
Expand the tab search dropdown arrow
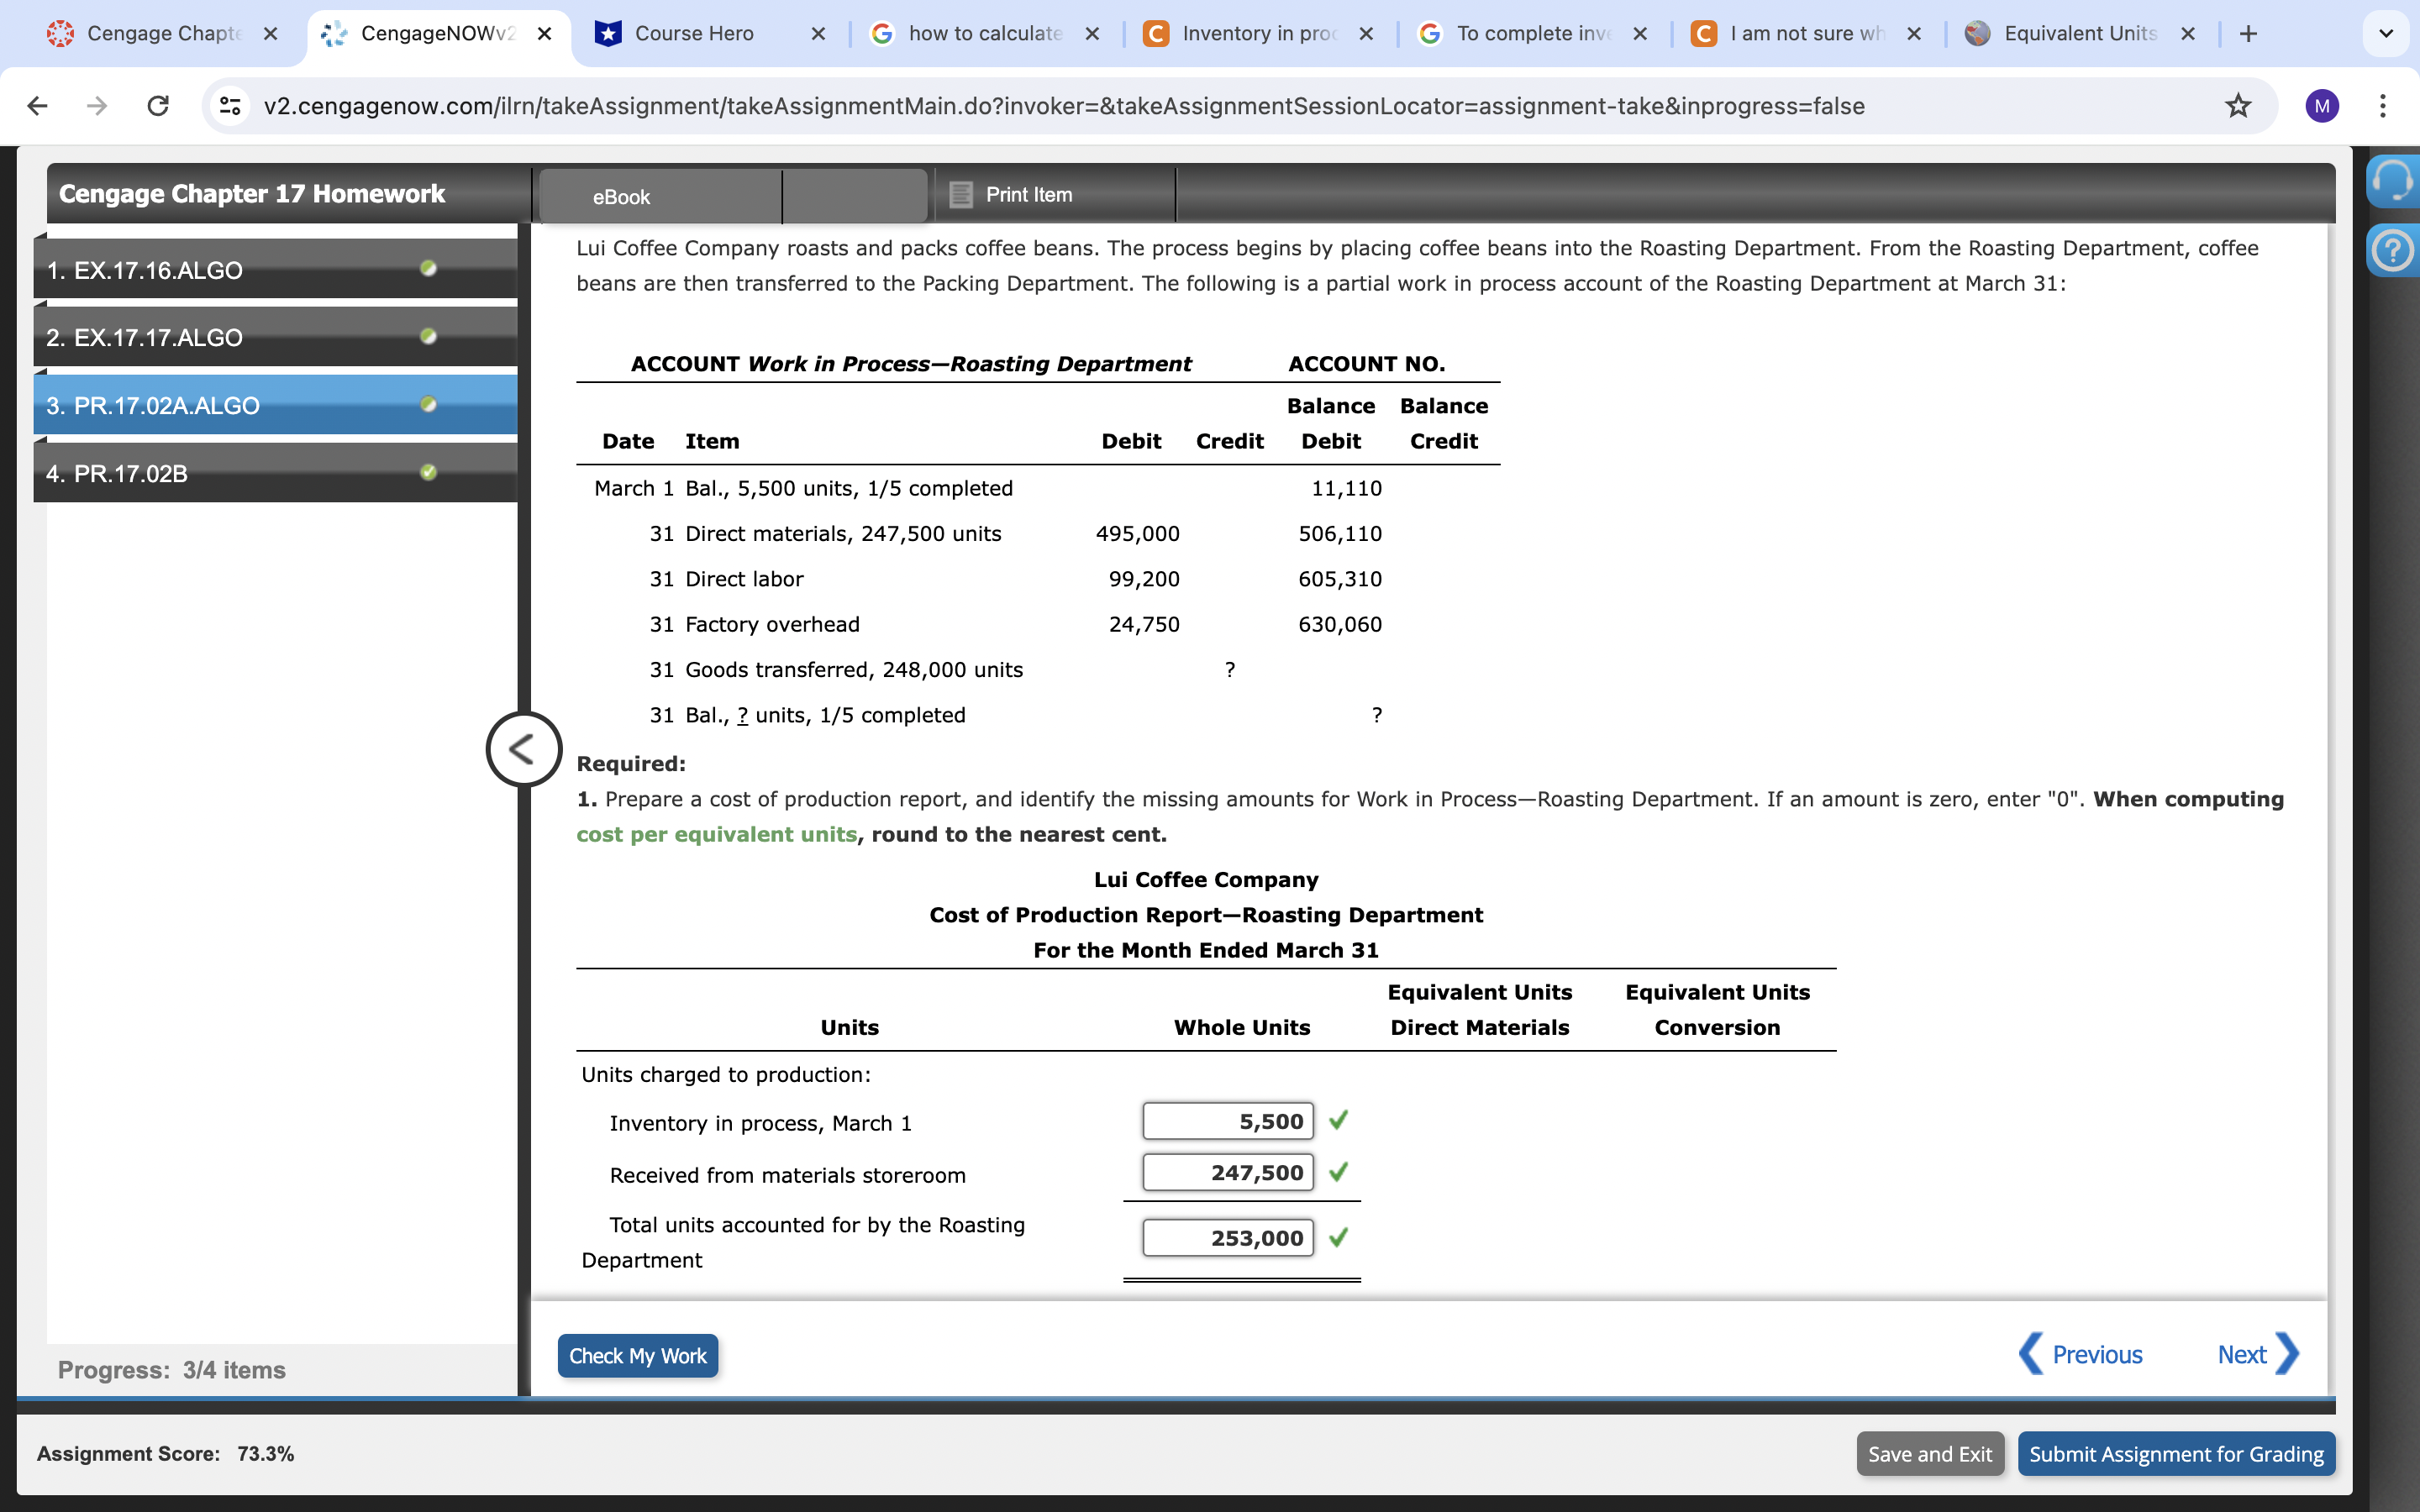point(2385,34)
